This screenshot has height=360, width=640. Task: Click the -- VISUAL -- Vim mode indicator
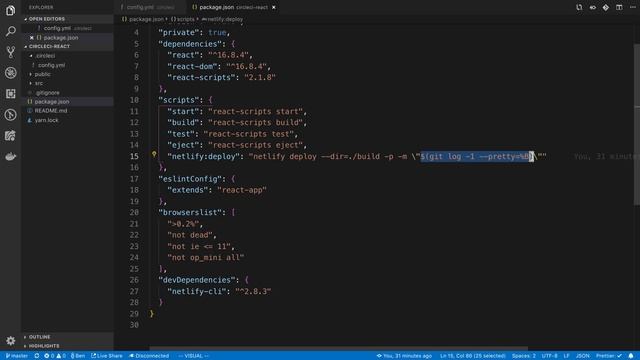(193, 356)
